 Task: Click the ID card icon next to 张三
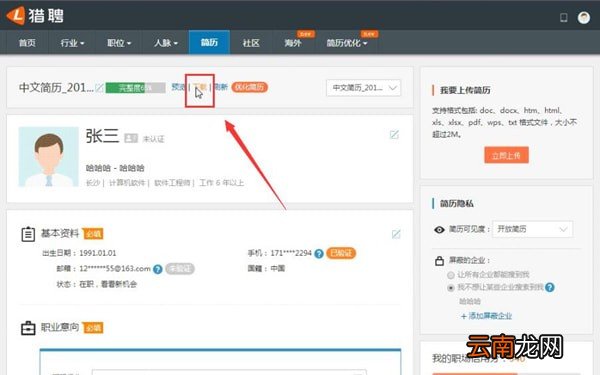(x=131, y=138)
